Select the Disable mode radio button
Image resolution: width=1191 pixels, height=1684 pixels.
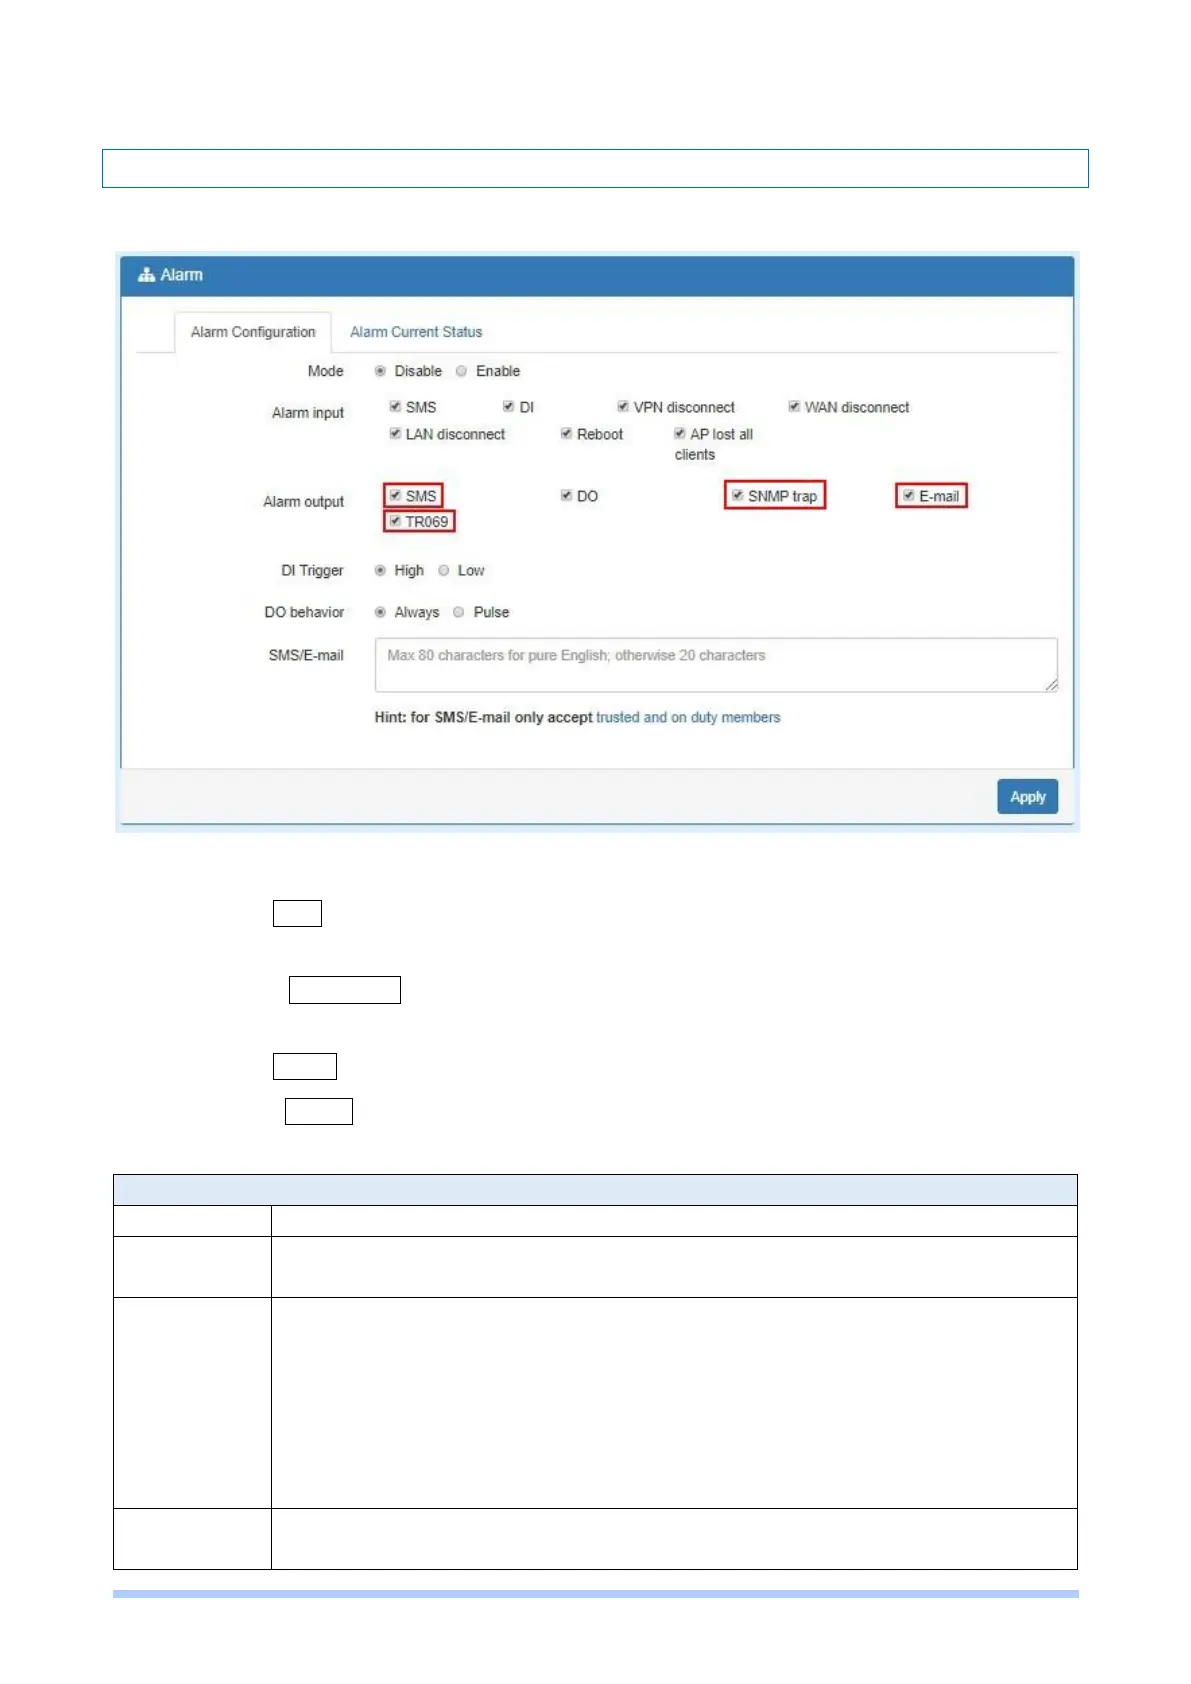point(380,371)
